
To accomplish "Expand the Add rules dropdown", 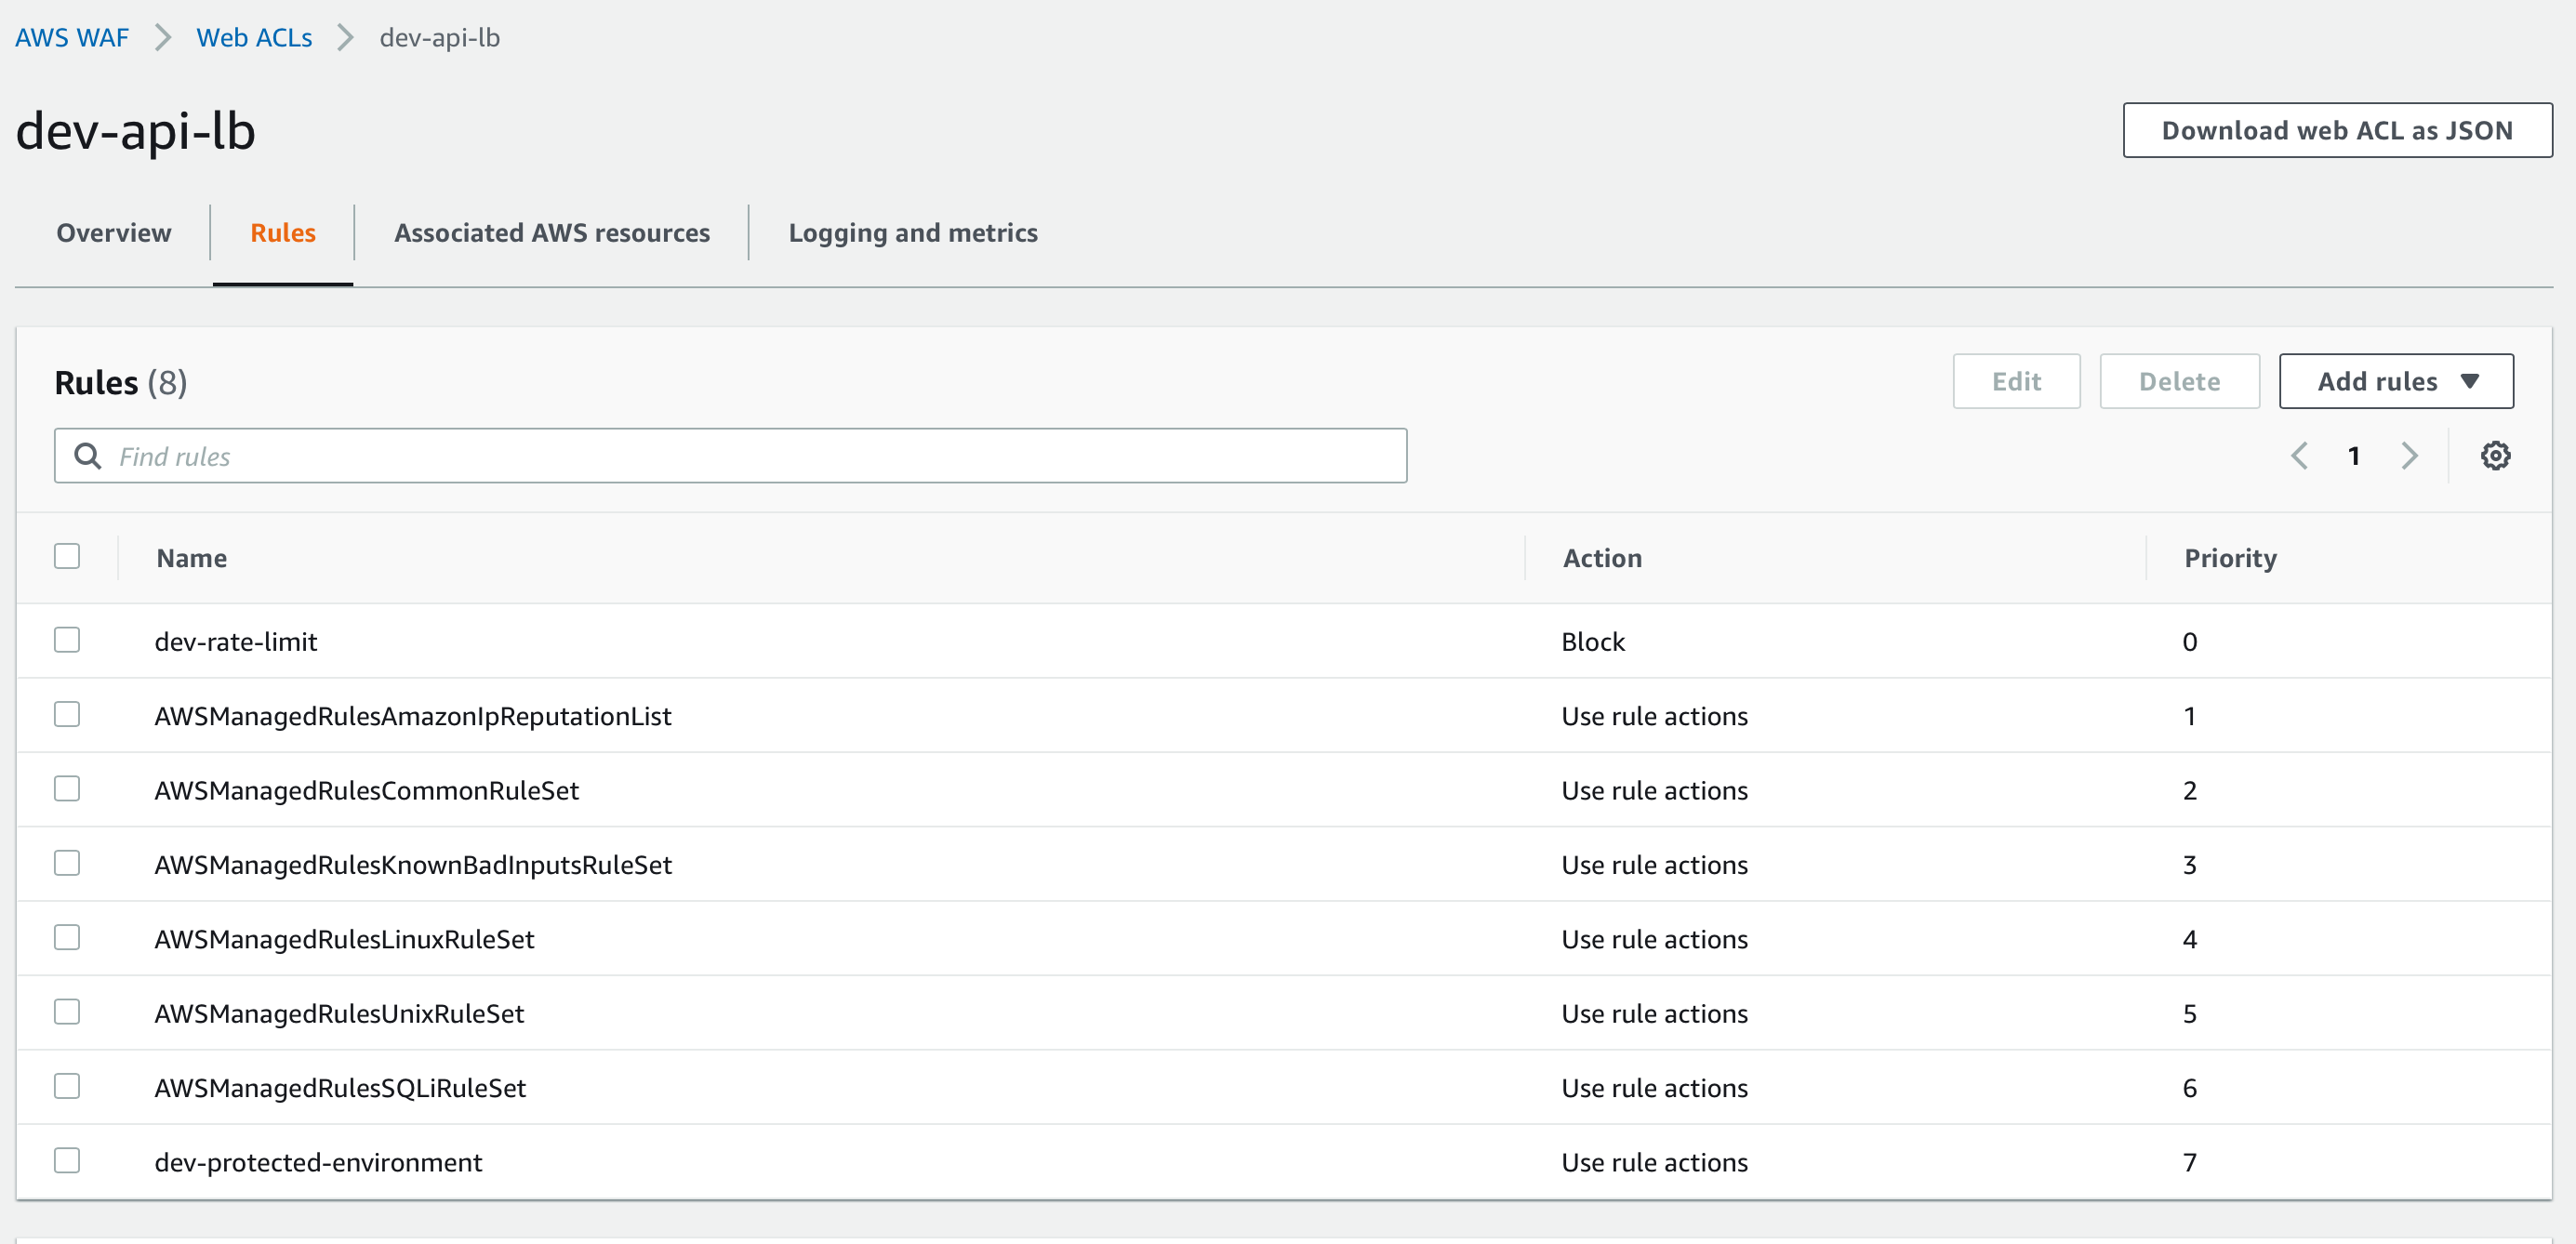I will 2396,381.
